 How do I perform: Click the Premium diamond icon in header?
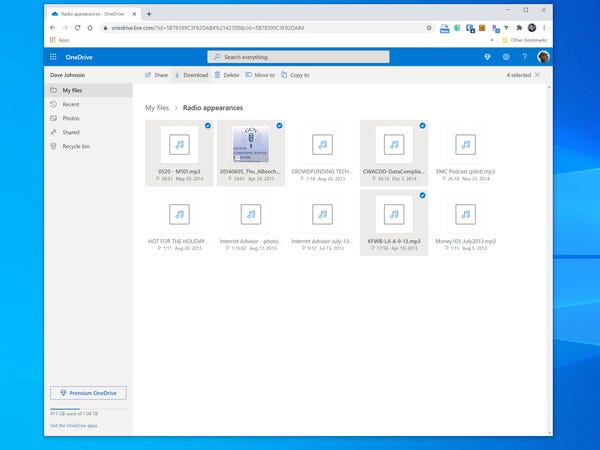(487, 57)
